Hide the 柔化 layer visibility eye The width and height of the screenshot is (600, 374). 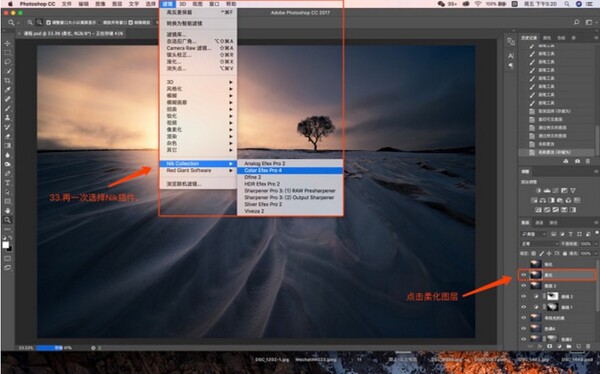coord(523,275)
